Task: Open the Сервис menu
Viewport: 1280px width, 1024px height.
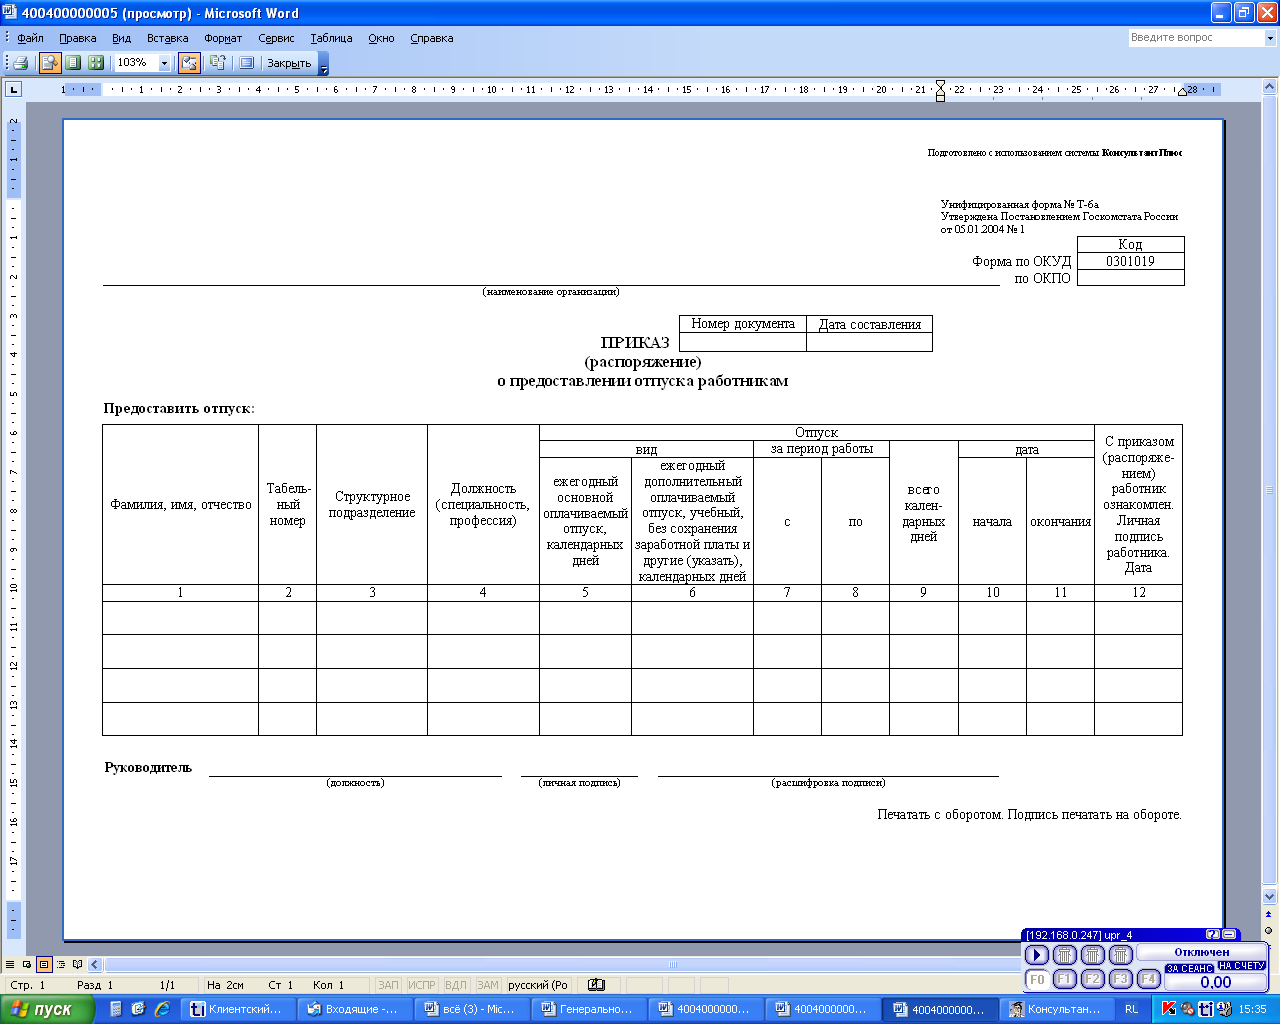Action: coord(276,38)
